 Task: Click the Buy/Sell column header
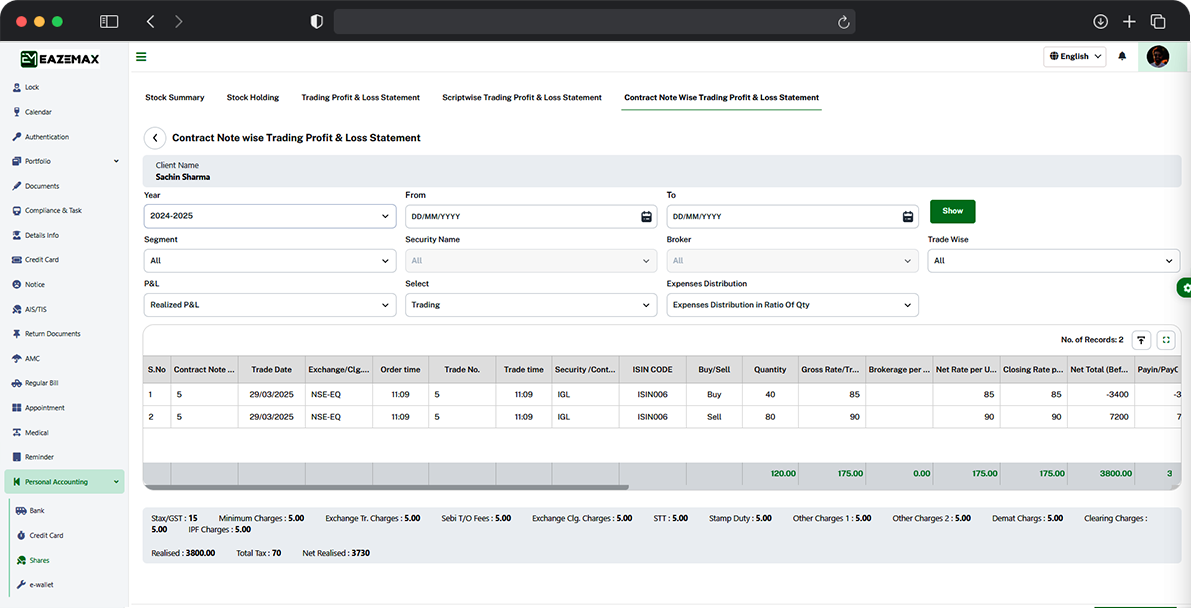click(714, 369)
